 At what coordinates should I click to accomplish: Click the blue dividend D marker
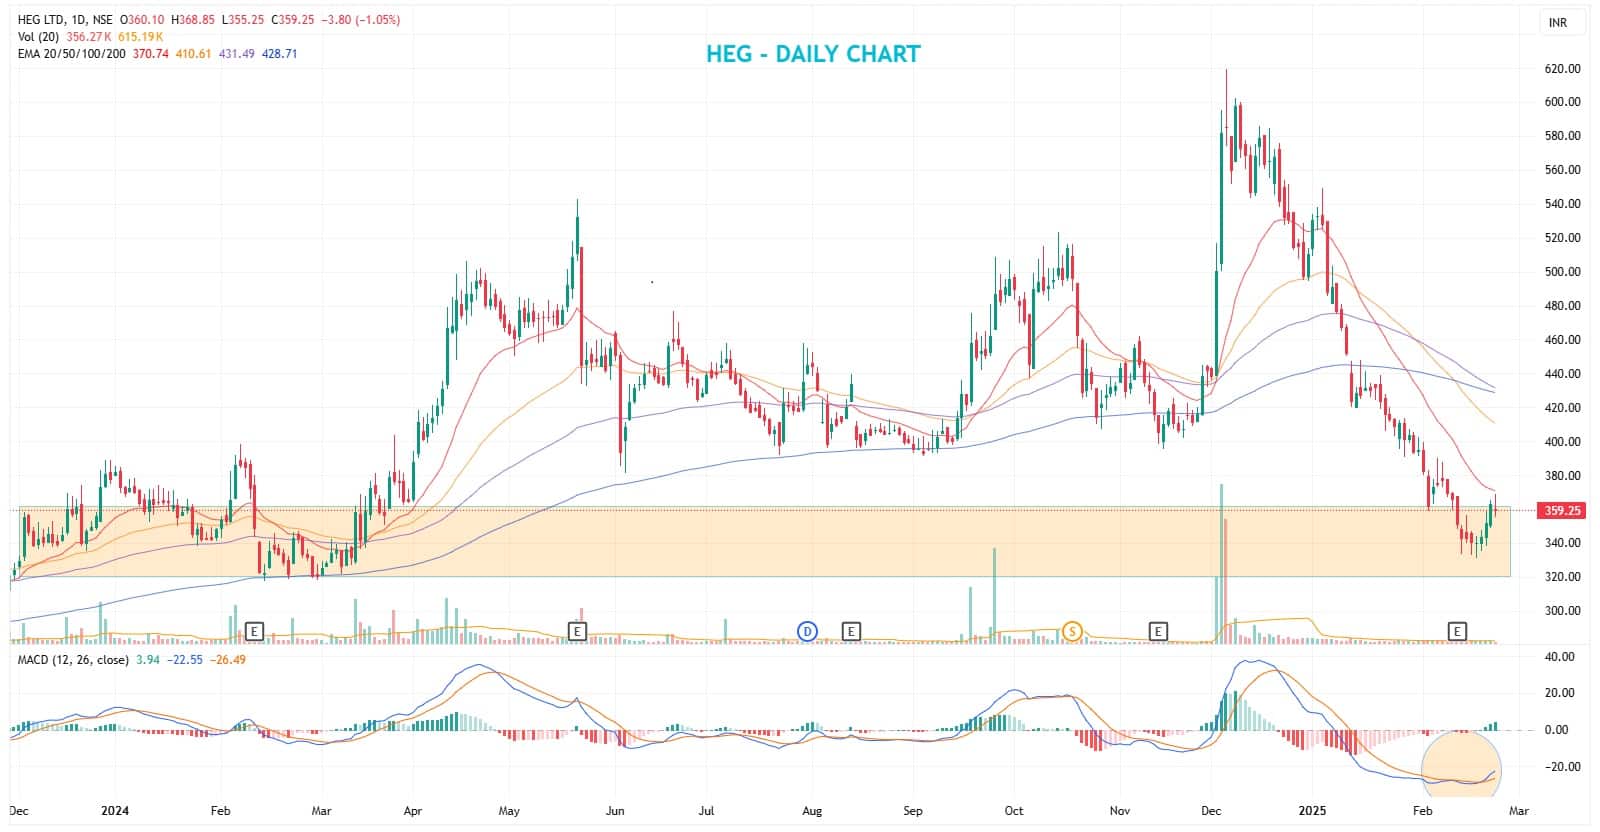pos(807,631)
